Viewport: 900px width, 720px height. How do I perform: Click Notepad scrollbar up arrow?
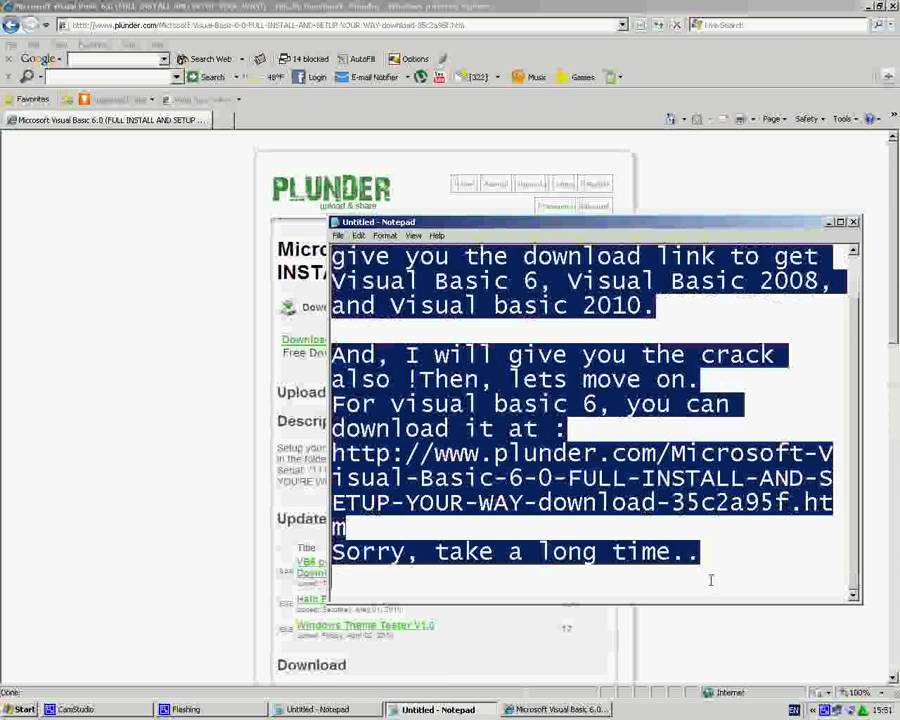[x=854, y=250]
